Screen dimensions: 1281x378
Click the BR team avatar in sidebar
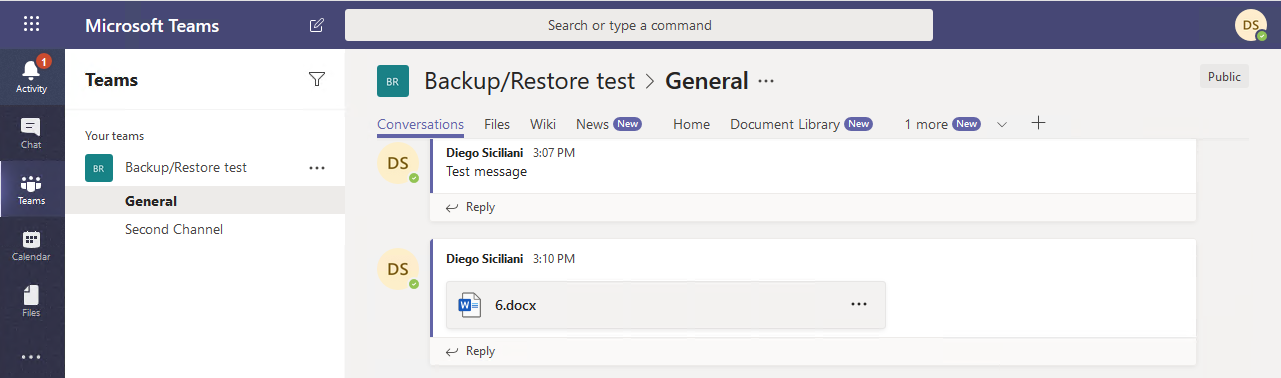click(x=99, y=168)
